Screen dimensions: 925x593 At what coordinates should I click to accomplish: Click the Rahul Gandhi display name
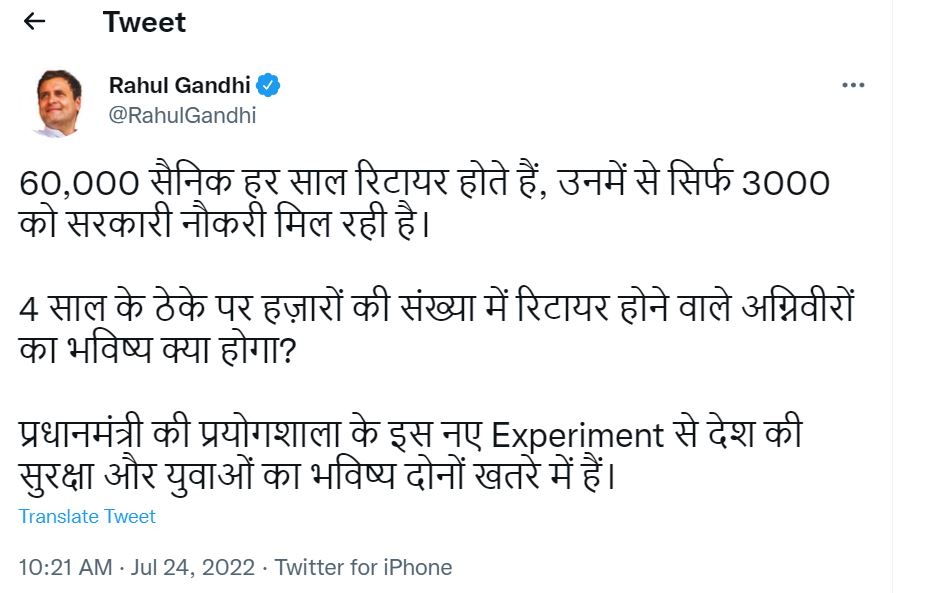pyautogui.click(x=179, y=85)
